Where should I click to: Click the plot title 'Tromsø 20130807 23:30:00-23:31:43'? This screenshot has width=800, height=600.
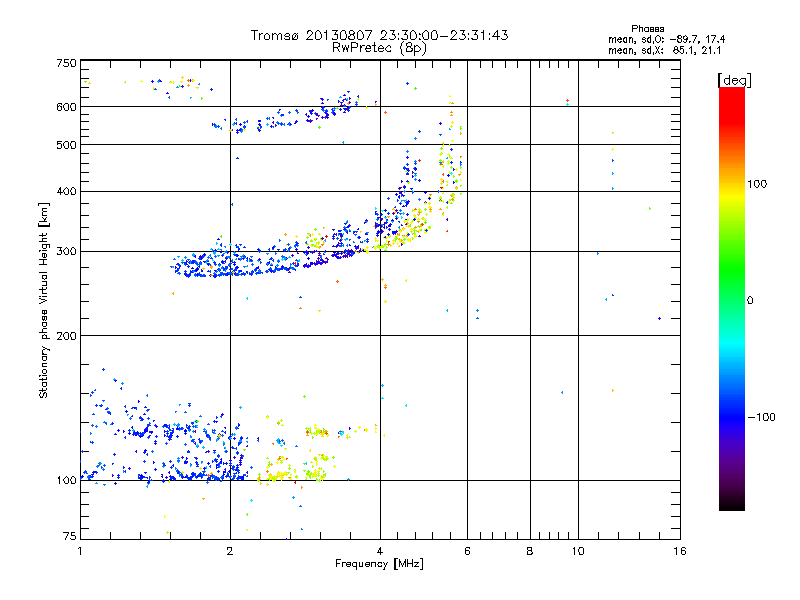coord(379,35)
